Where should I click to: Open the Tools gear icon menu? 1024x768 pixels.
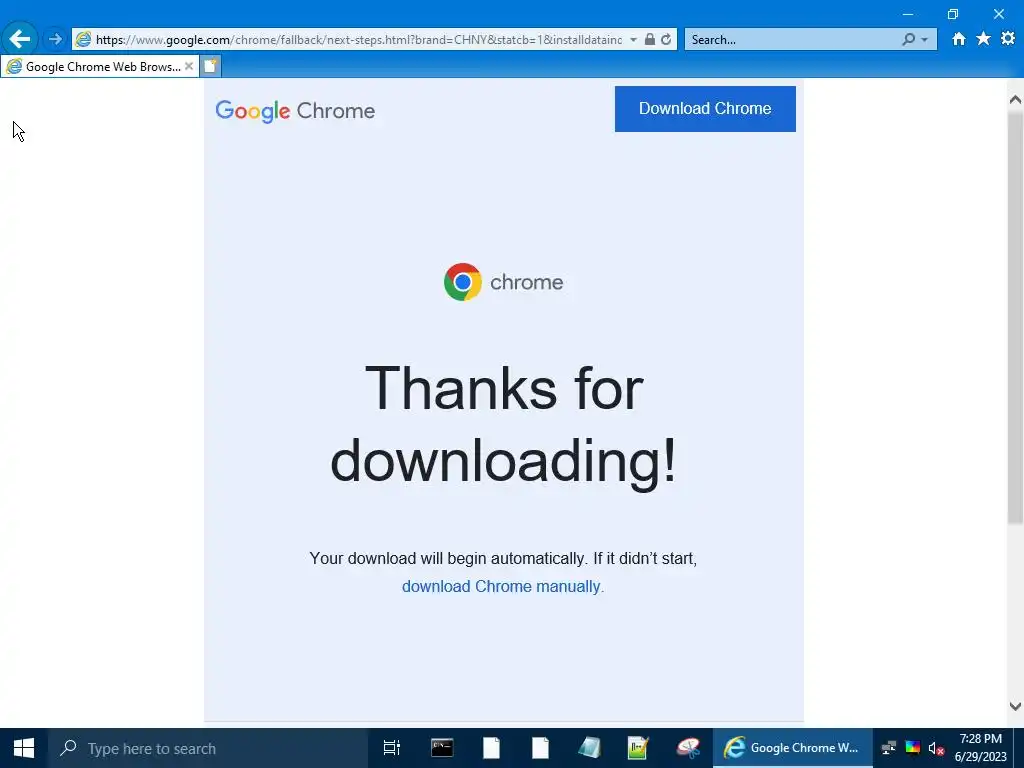1008,39
